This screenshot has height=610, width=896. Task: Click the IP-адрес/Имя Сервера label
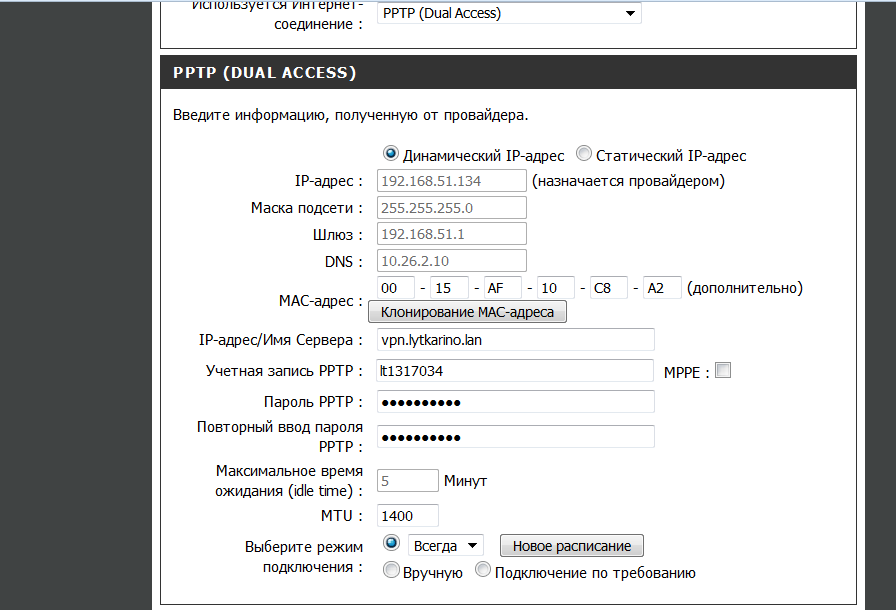pos(281,340)
